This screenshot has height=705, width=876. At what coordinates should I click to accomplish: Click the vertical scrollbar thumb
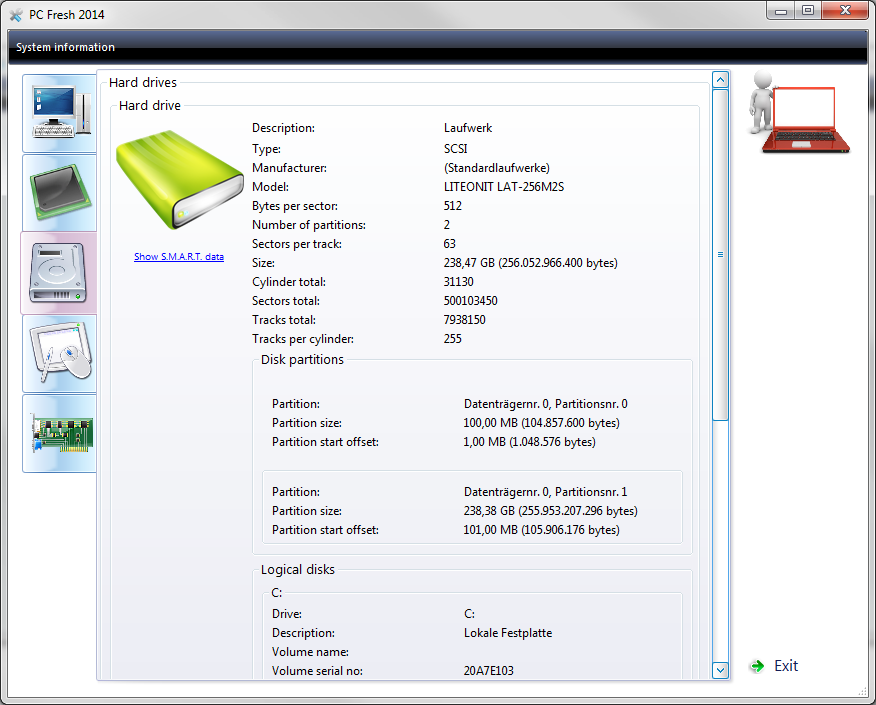coord(720,255)
